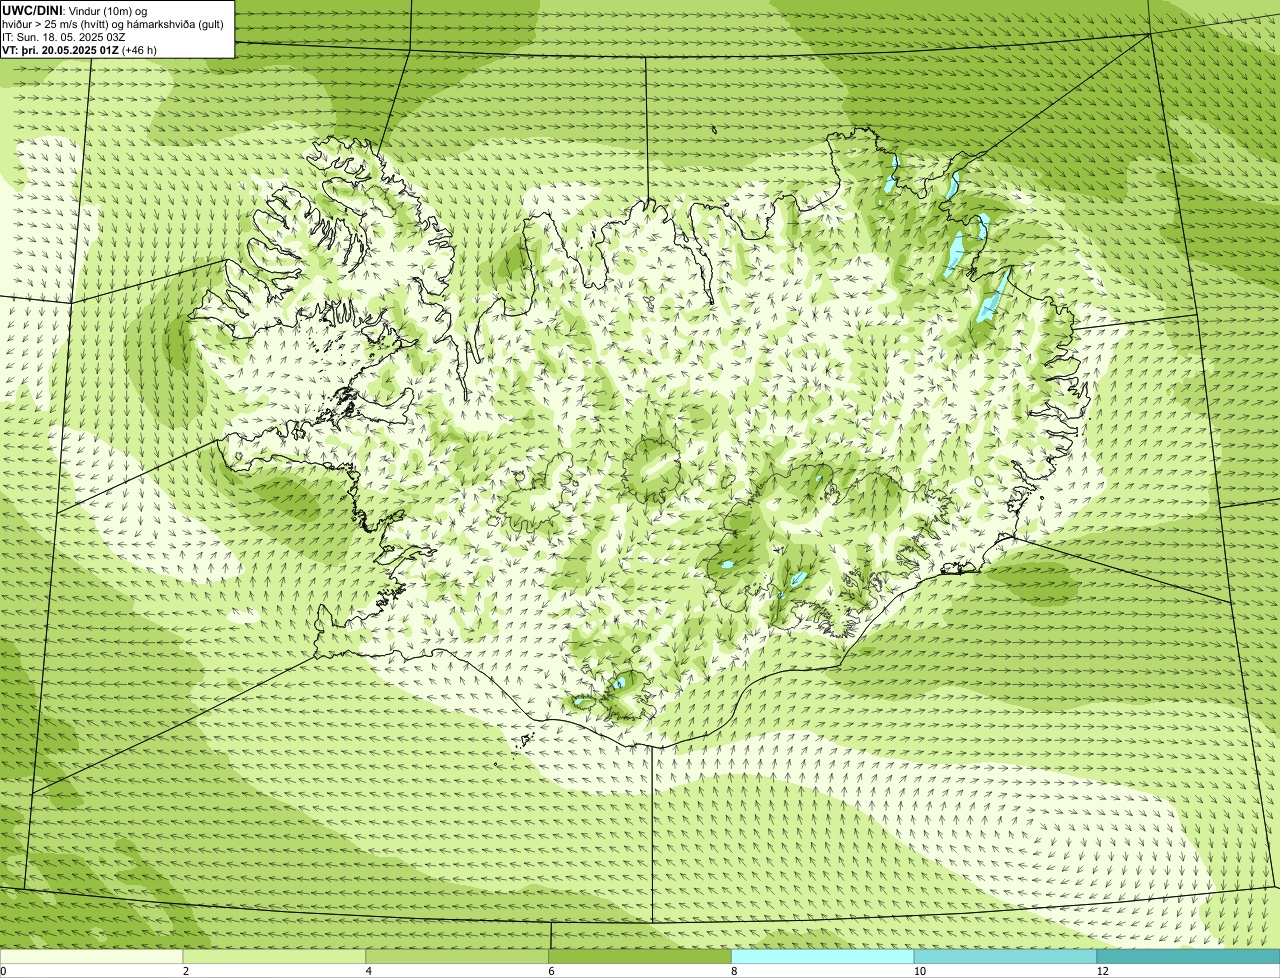This screenshot has height=978, width=1280.
Task: Click the 2–4 m/s light green legend swatch
Action: coord(275,956)
